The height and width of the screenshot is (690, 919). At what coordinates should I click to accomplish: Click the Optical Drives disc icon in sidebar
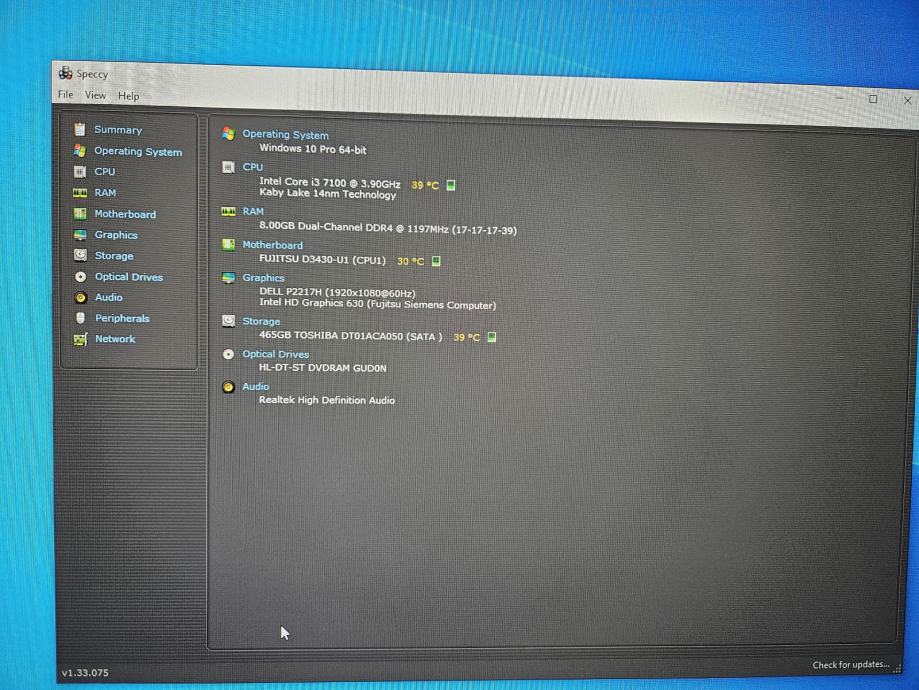point(80,276)
